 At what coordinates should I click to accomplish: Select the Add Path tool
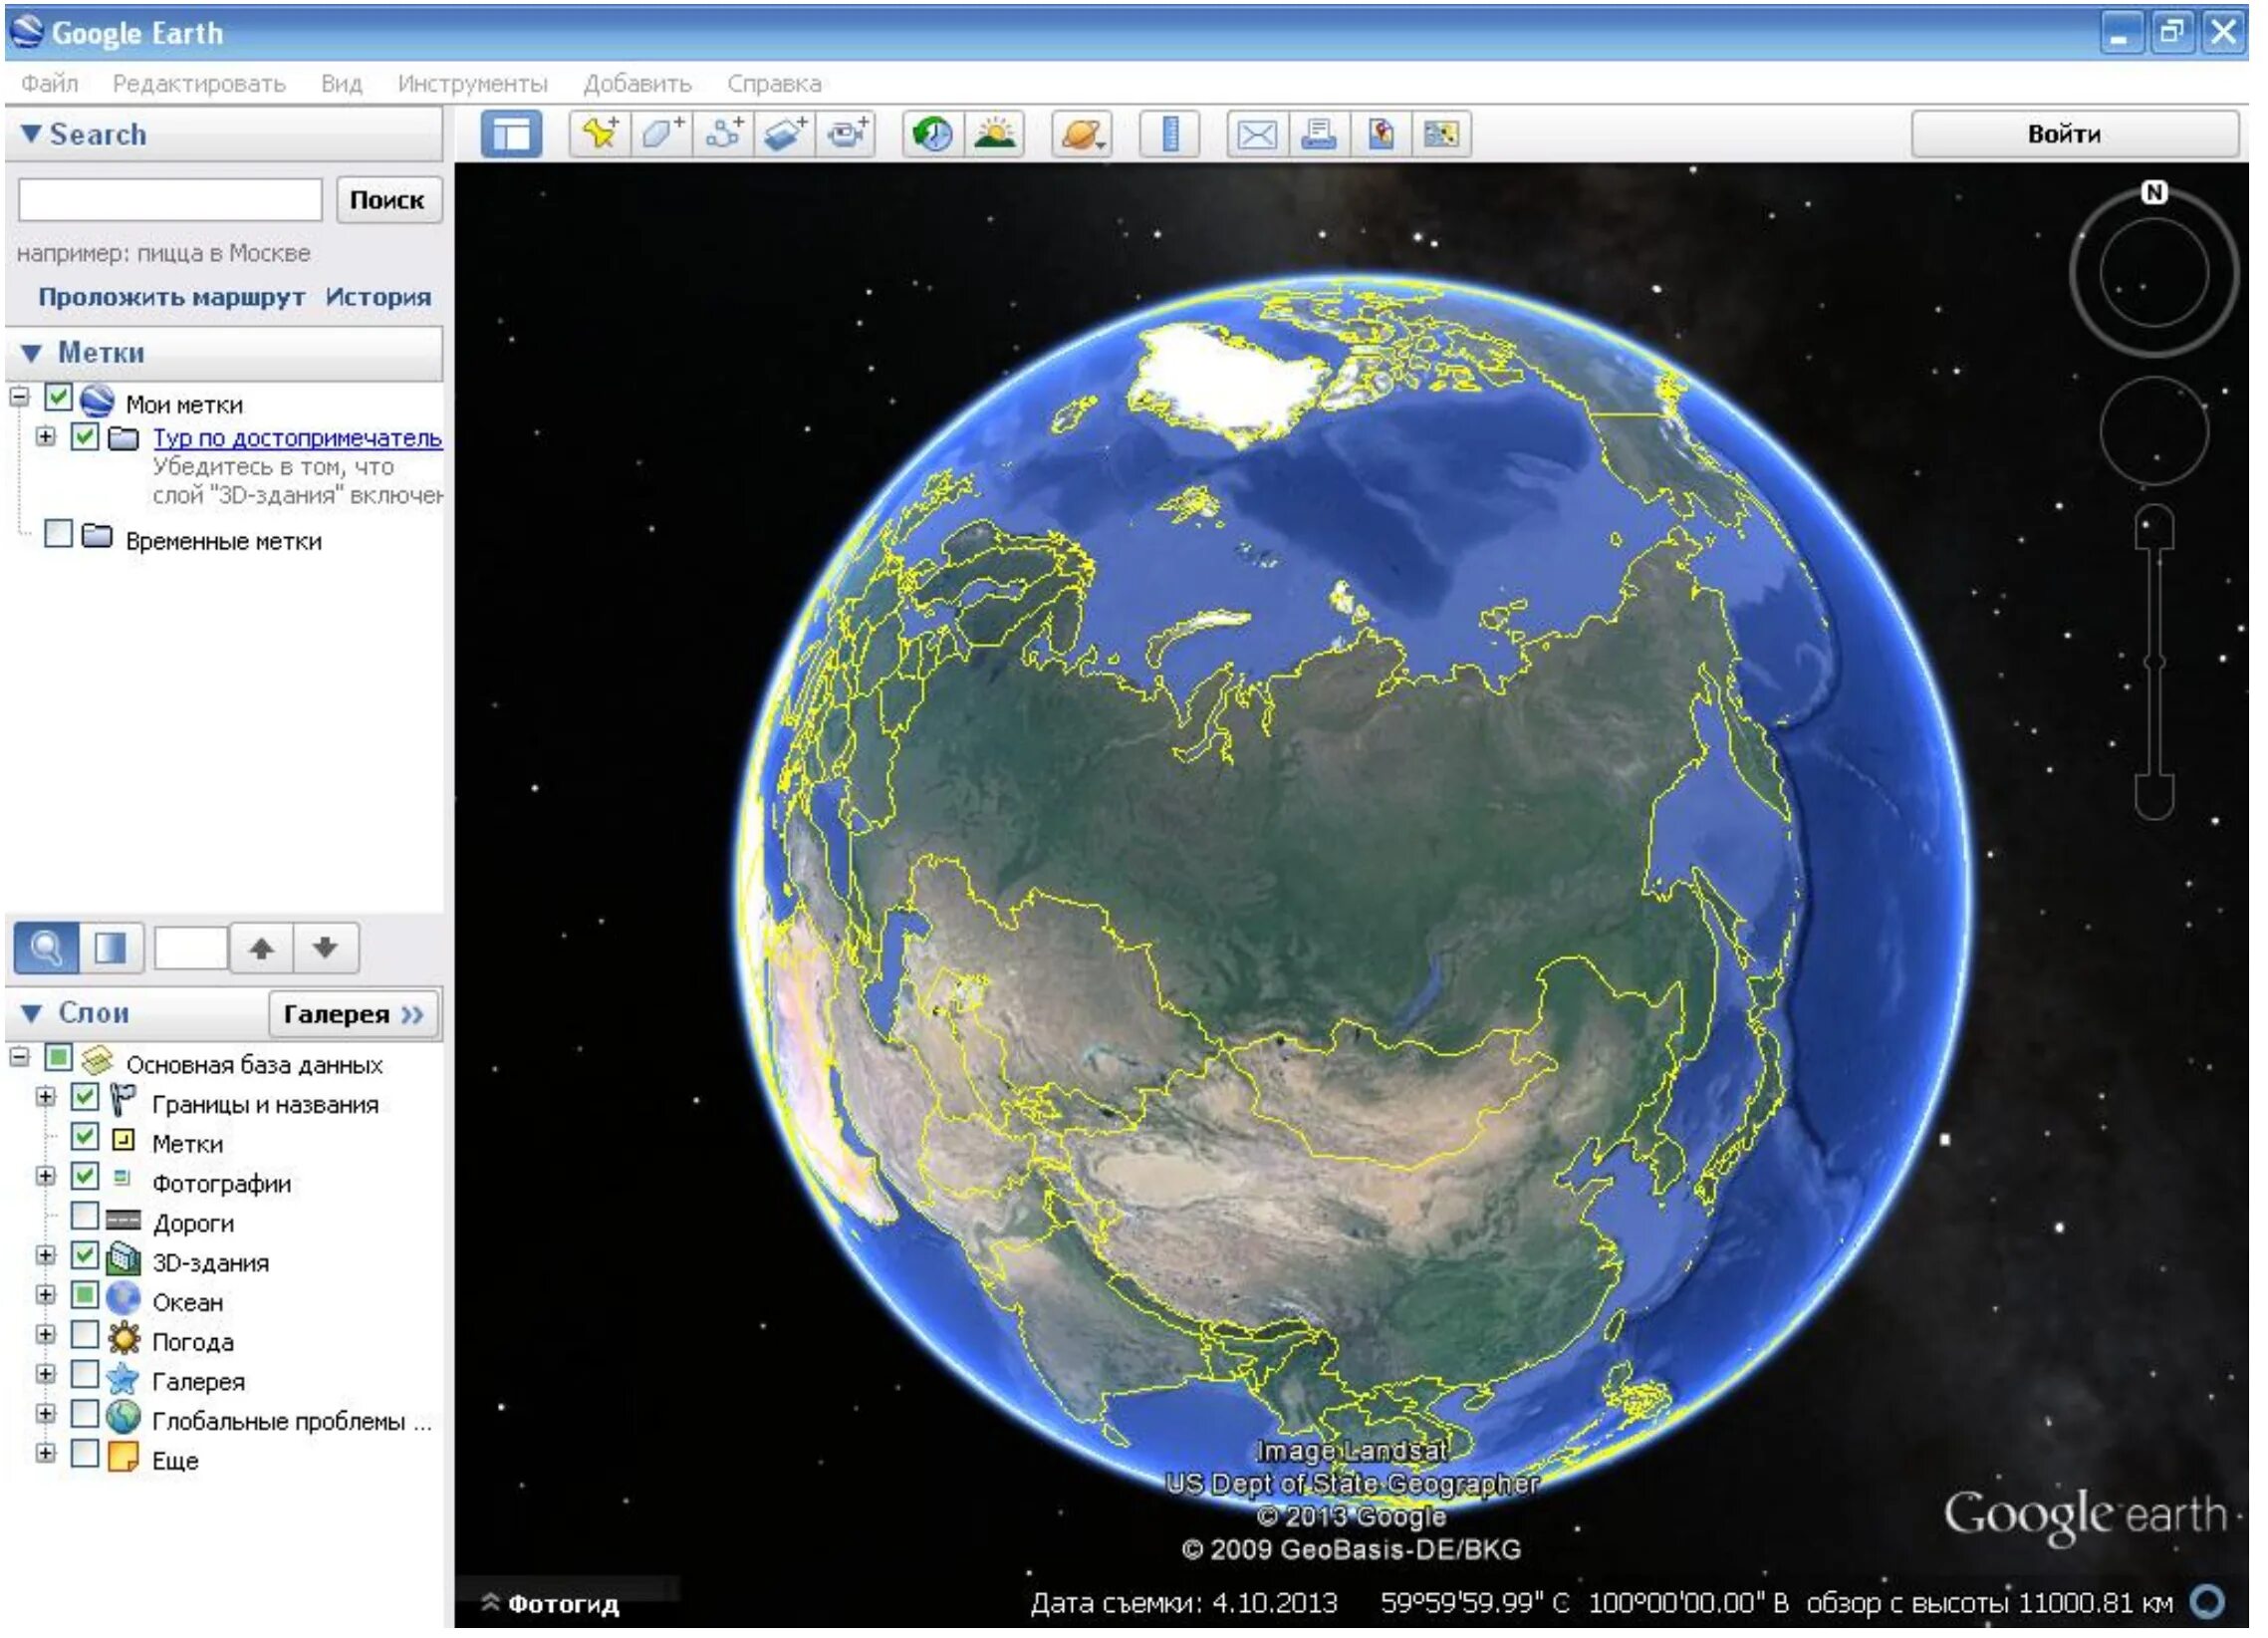click(724, 134)
